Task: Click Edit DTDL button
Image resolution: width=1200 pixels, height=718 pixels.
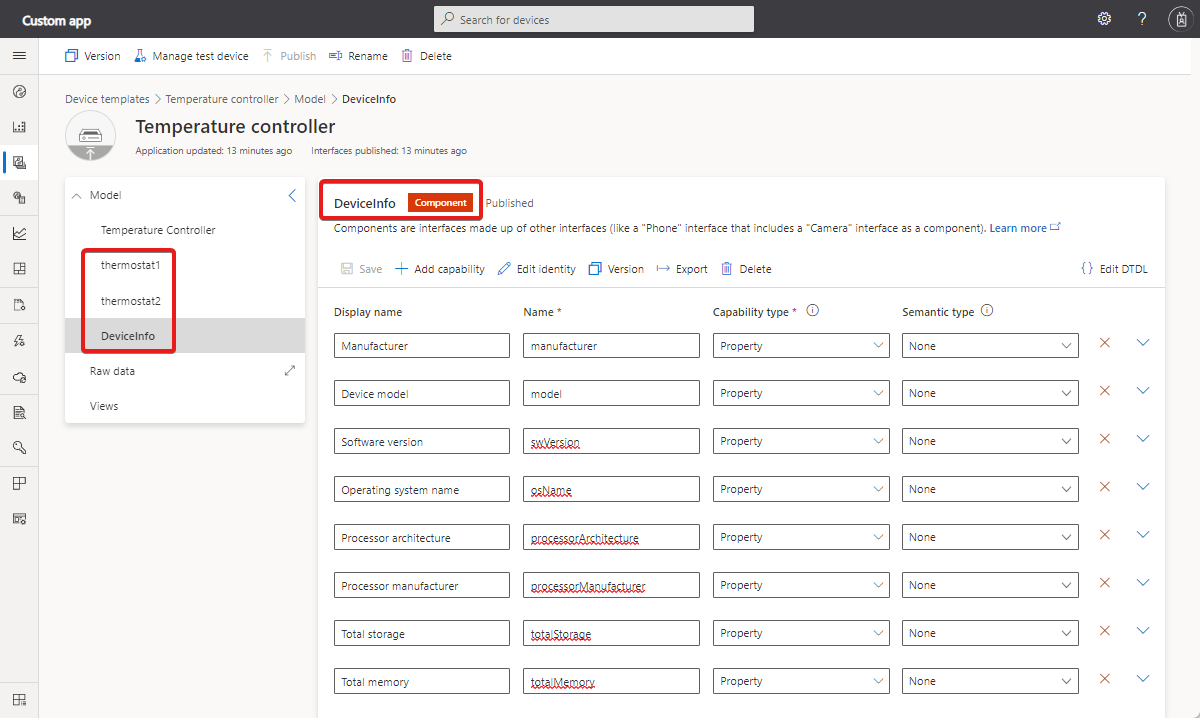Action: (1114, 269)
